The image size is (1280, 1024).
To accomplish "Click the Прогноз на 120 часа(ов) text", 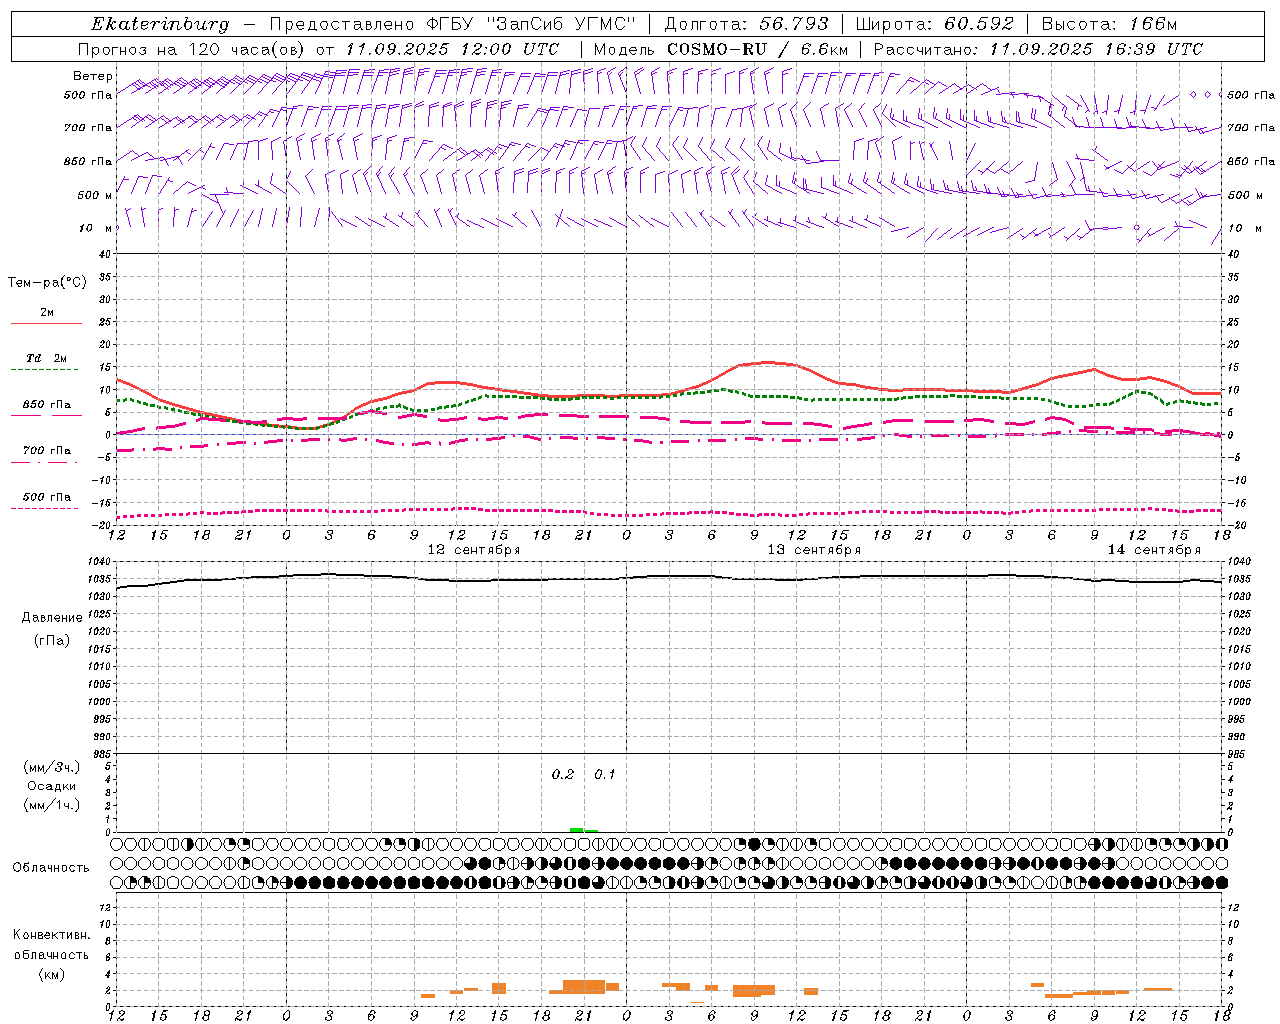I will [x=193, y=49].
